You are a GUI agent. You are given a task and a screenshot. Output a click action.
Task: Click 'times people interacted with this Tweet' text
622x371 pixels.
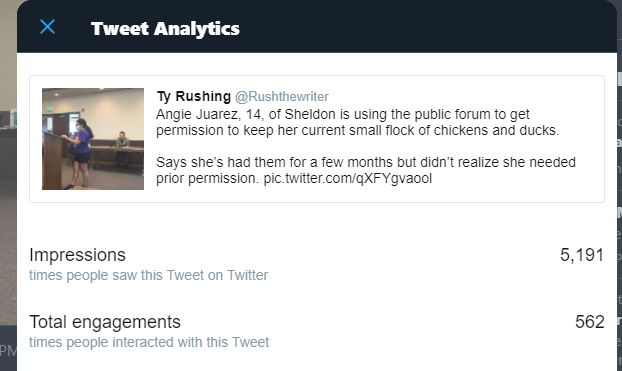[149, 342]
